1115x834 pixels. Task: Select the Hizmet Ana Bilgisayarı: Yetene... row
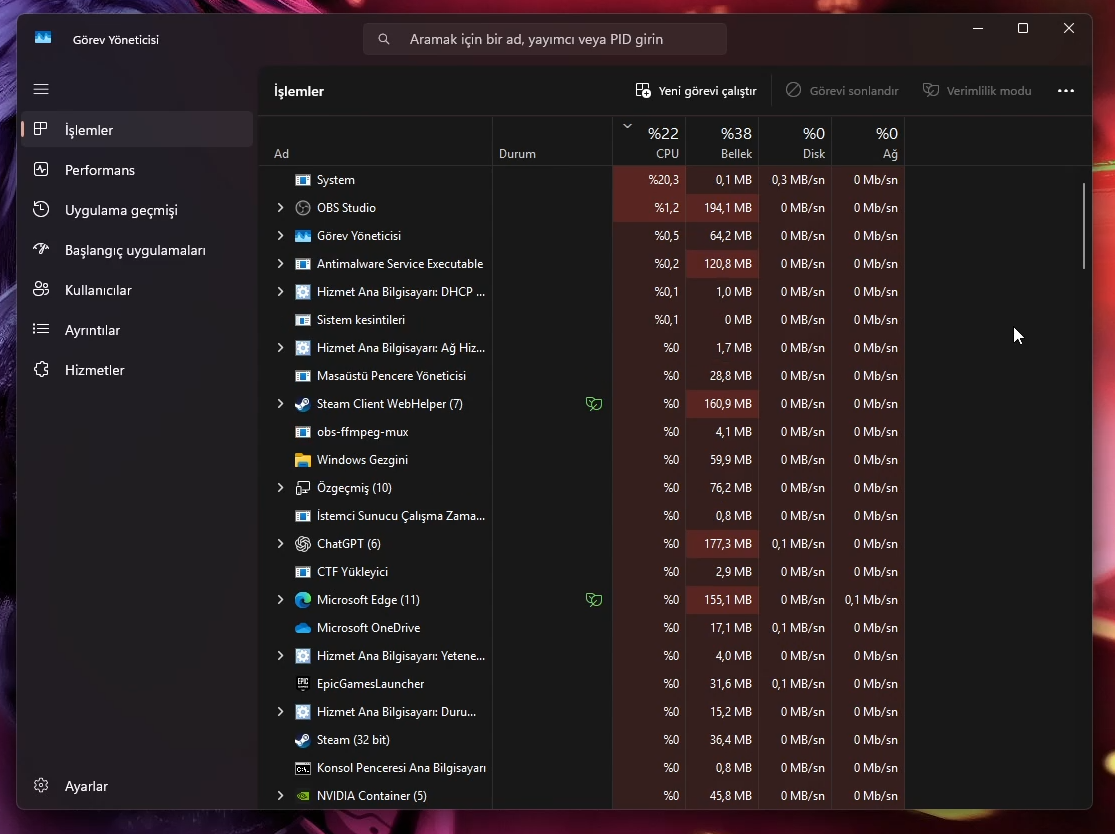click(x=582, y=656)
